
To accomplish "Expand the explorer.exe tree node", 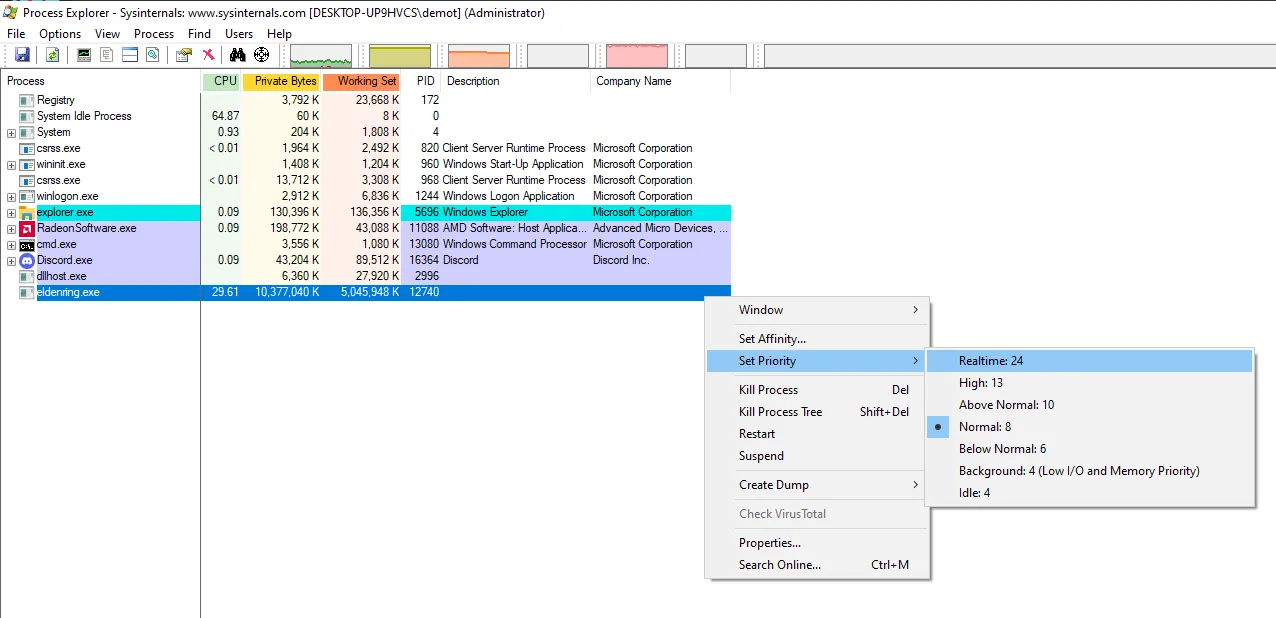I will 11,213.
